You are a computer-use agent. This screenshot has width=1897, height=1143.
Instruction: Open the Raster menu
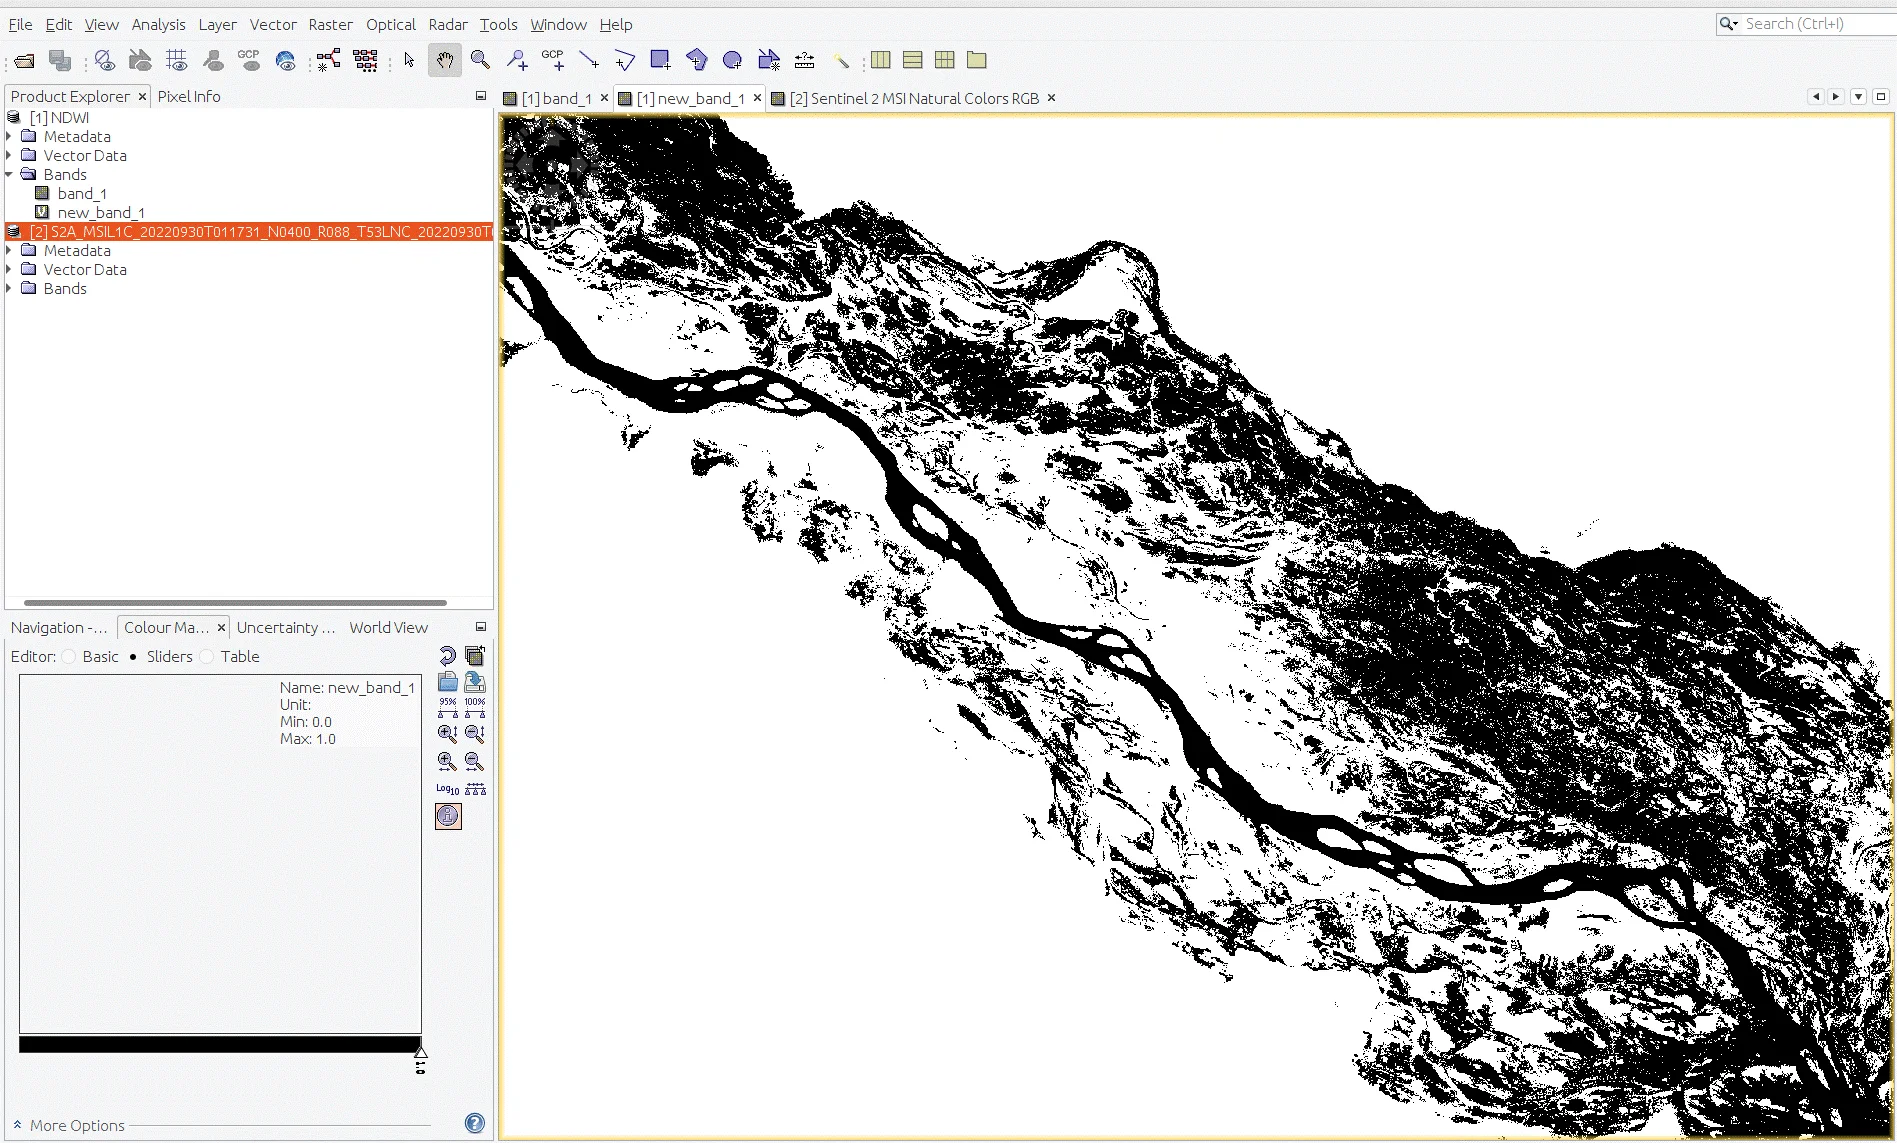330,24
